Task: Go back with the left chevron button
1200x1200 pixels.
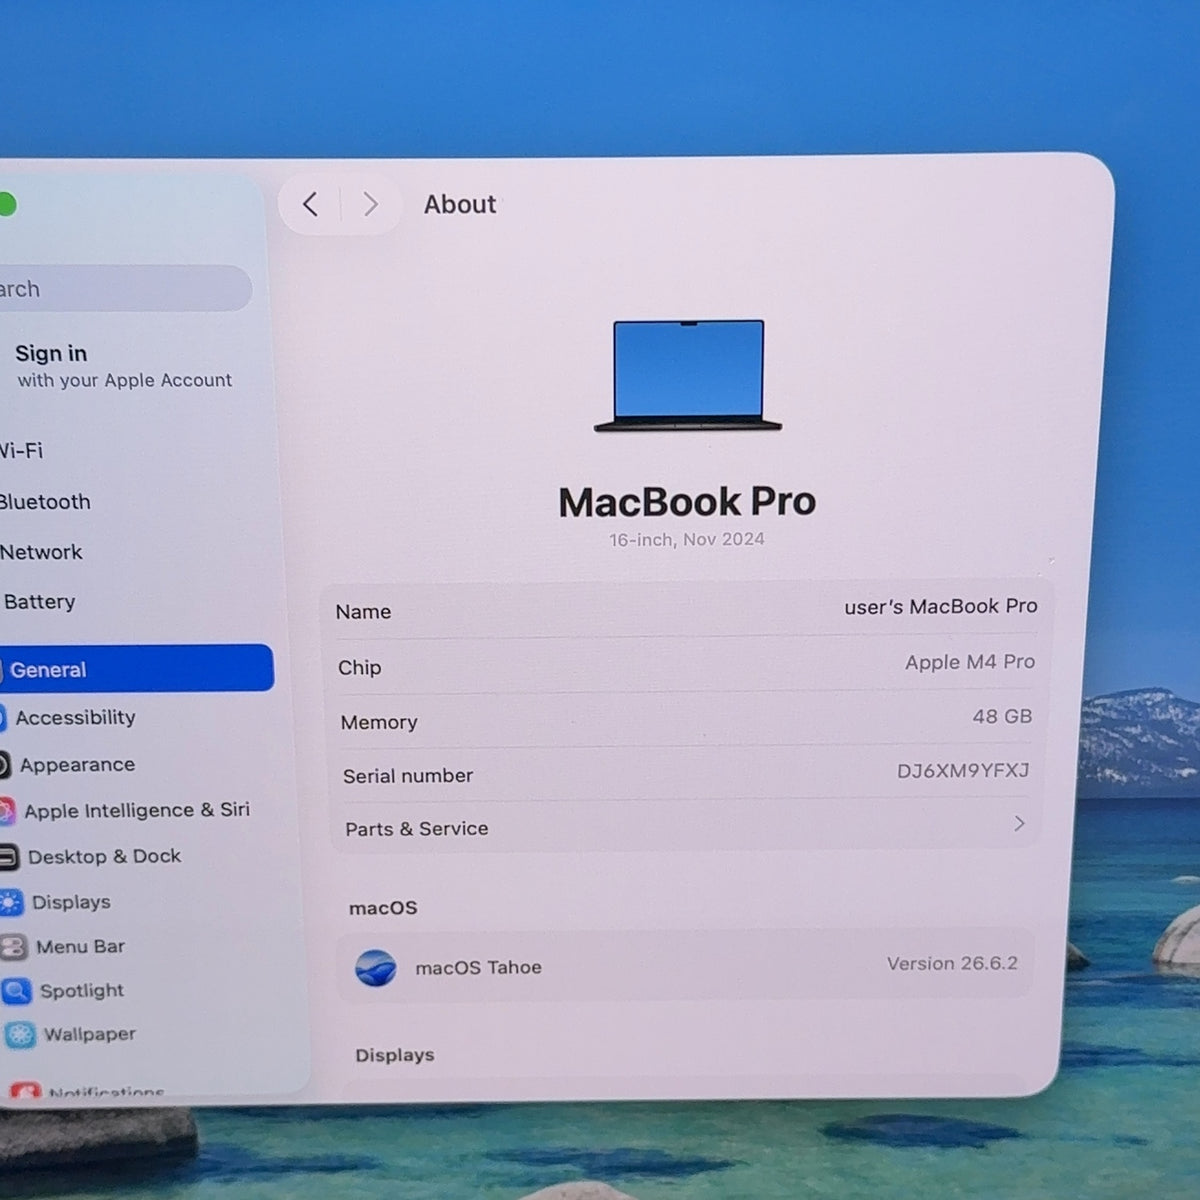Action: (x=310, y=205)
